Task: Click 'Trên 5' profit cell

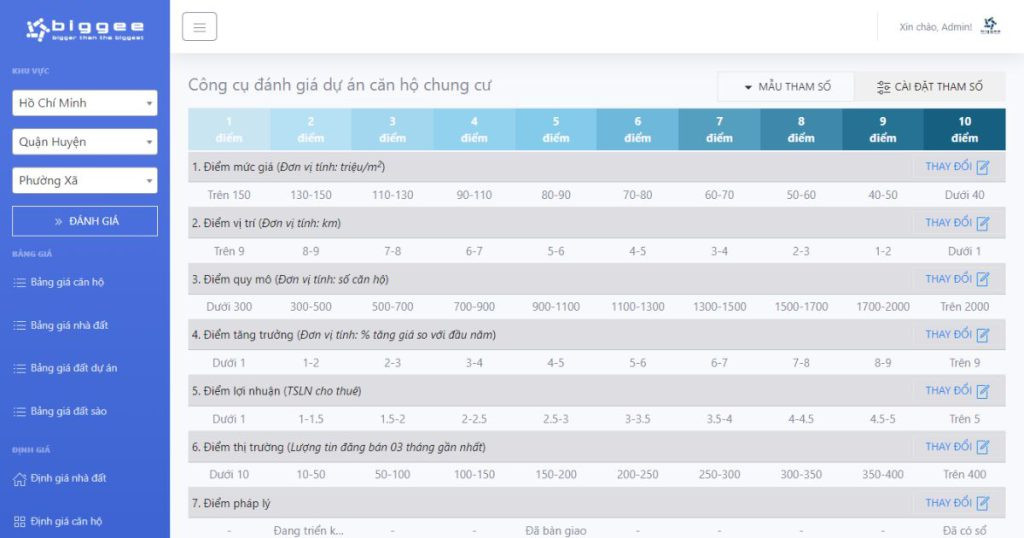Action: click(965, 419)
